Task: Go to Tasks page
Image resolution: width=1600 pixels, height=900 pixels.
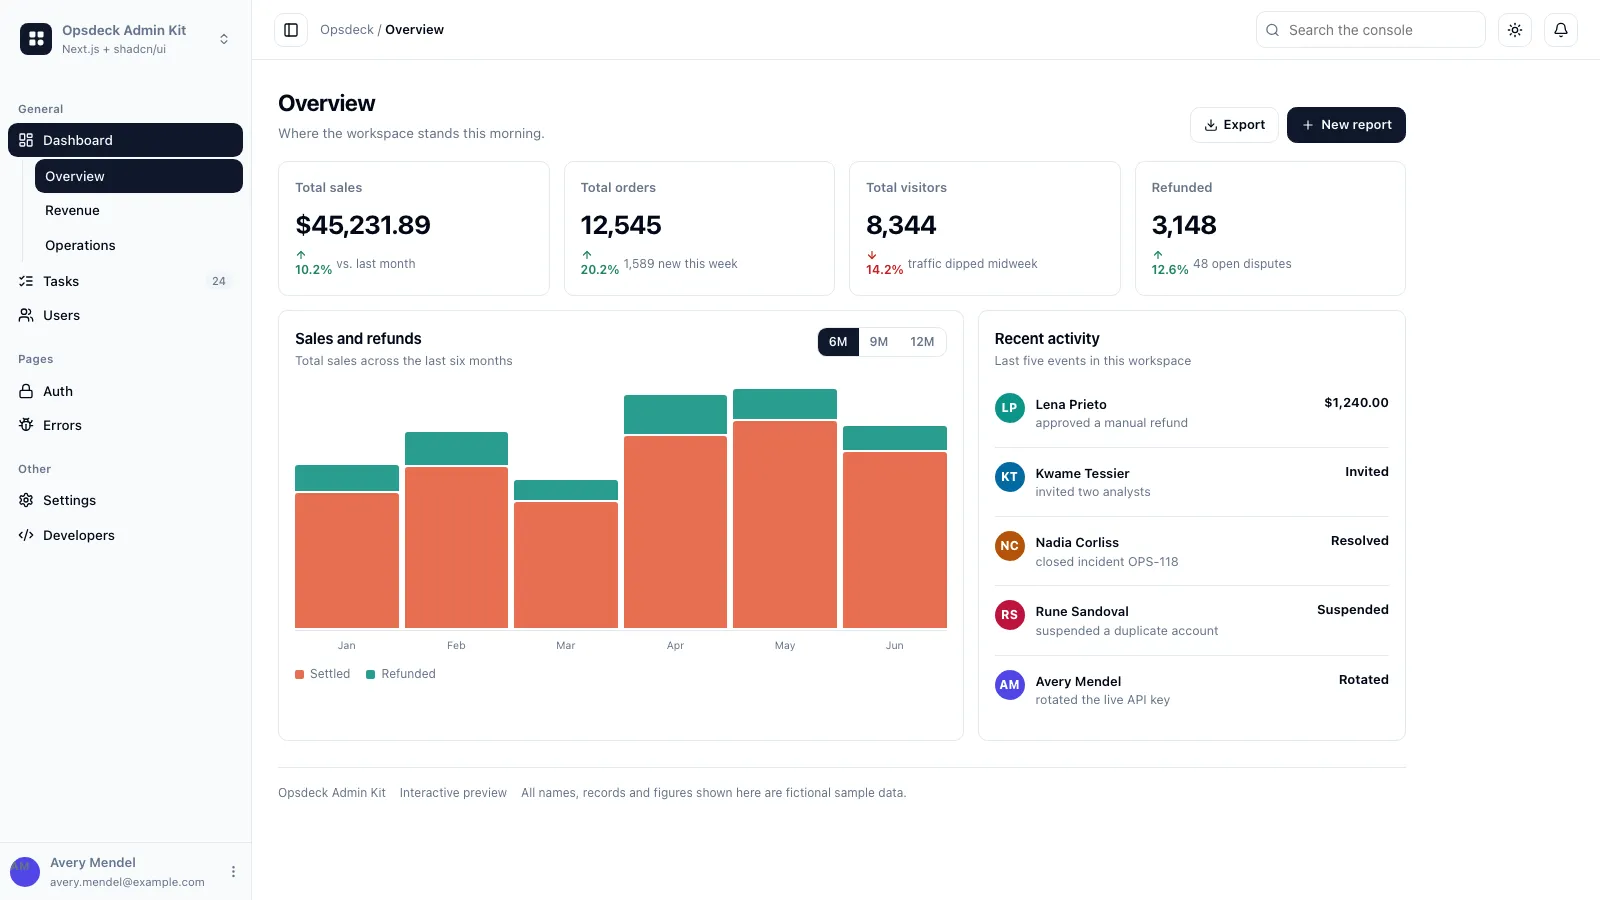Action: click(x=125, y=281)
